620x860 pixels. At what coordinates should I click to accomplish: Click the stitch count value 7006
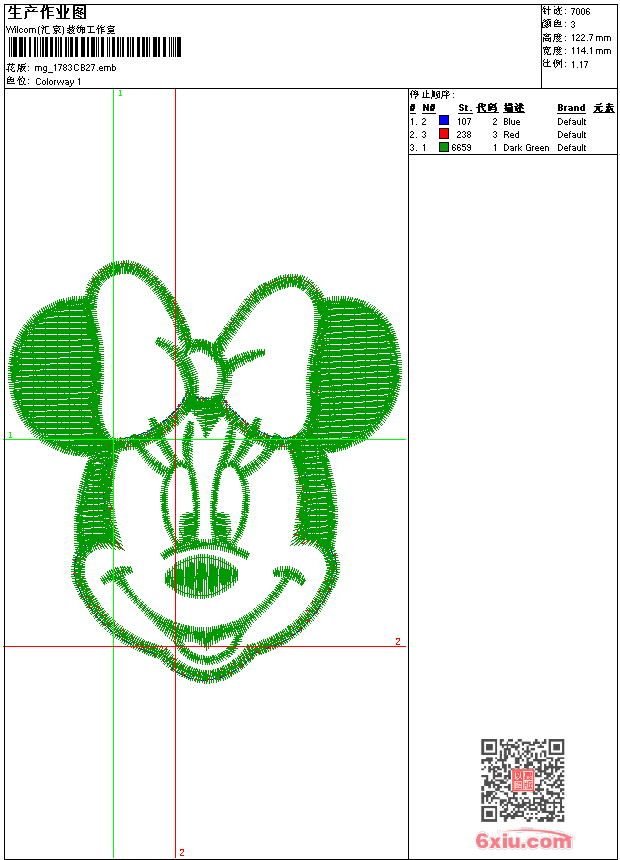[580, 12]
